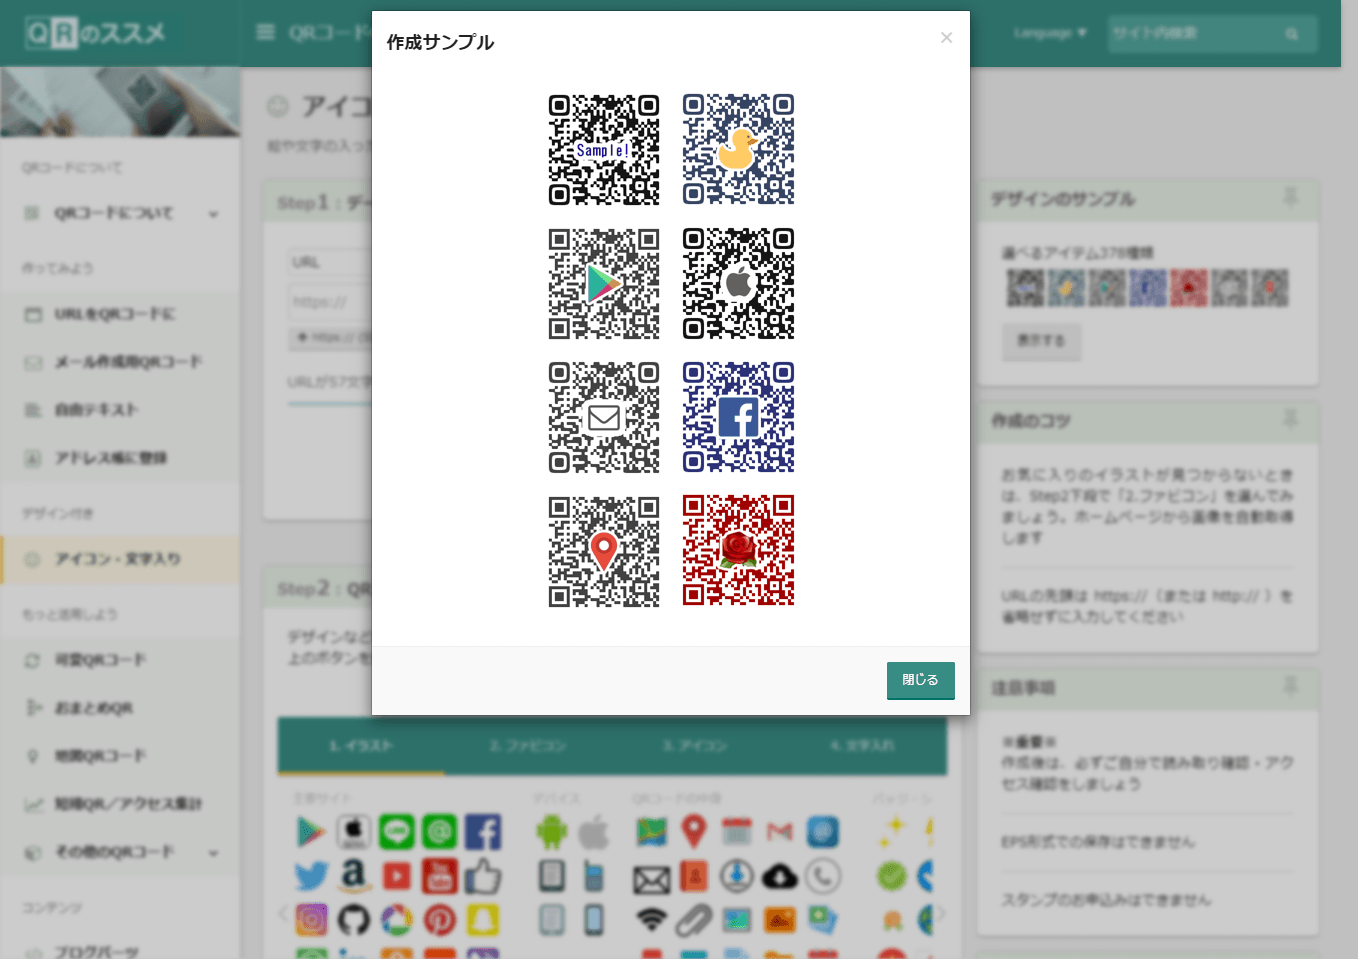Viewport: 1358px width, 959px height.
Task: Pick the Twitter bird illustration icon
Action: pos(311,876)
